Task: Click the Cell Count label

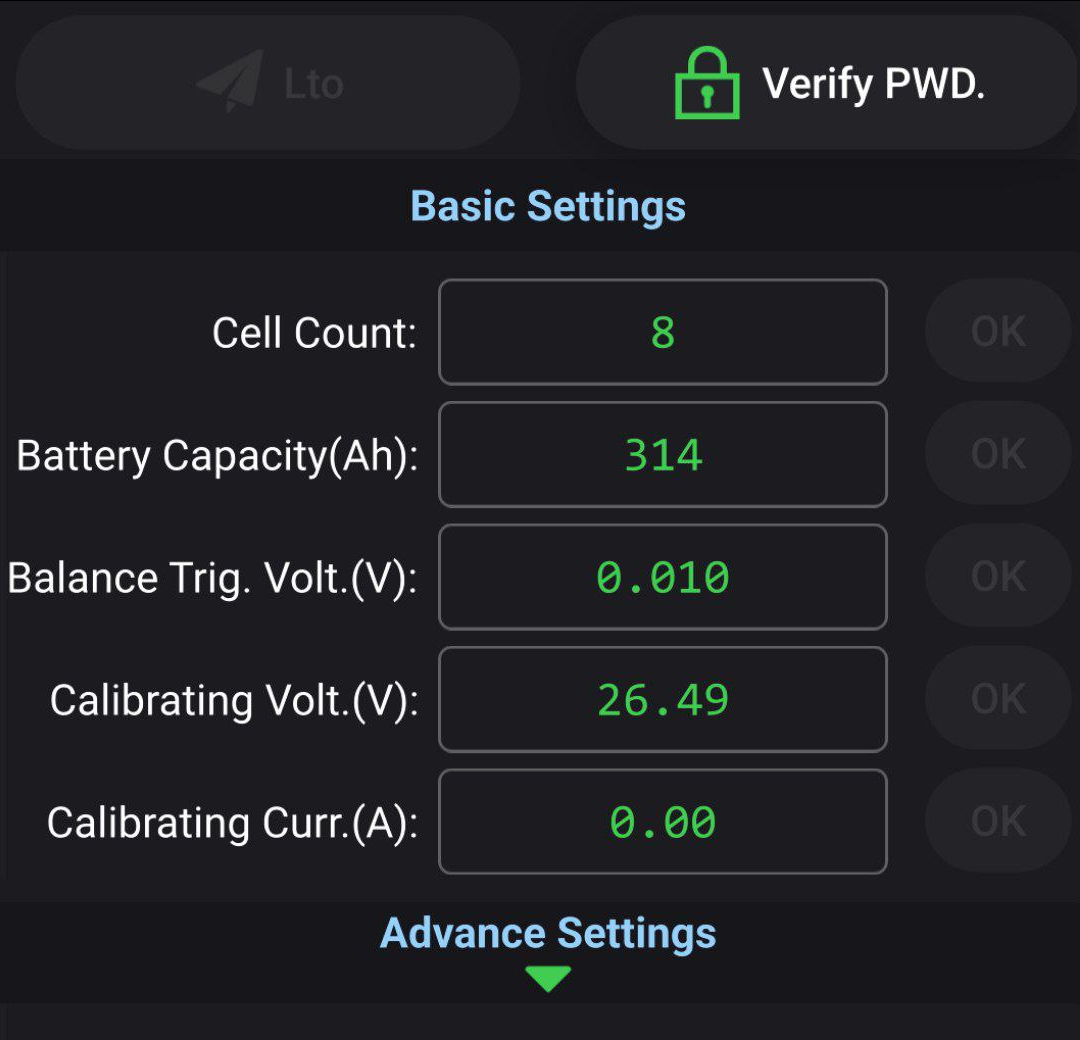Action: click(x=314, y=333)
